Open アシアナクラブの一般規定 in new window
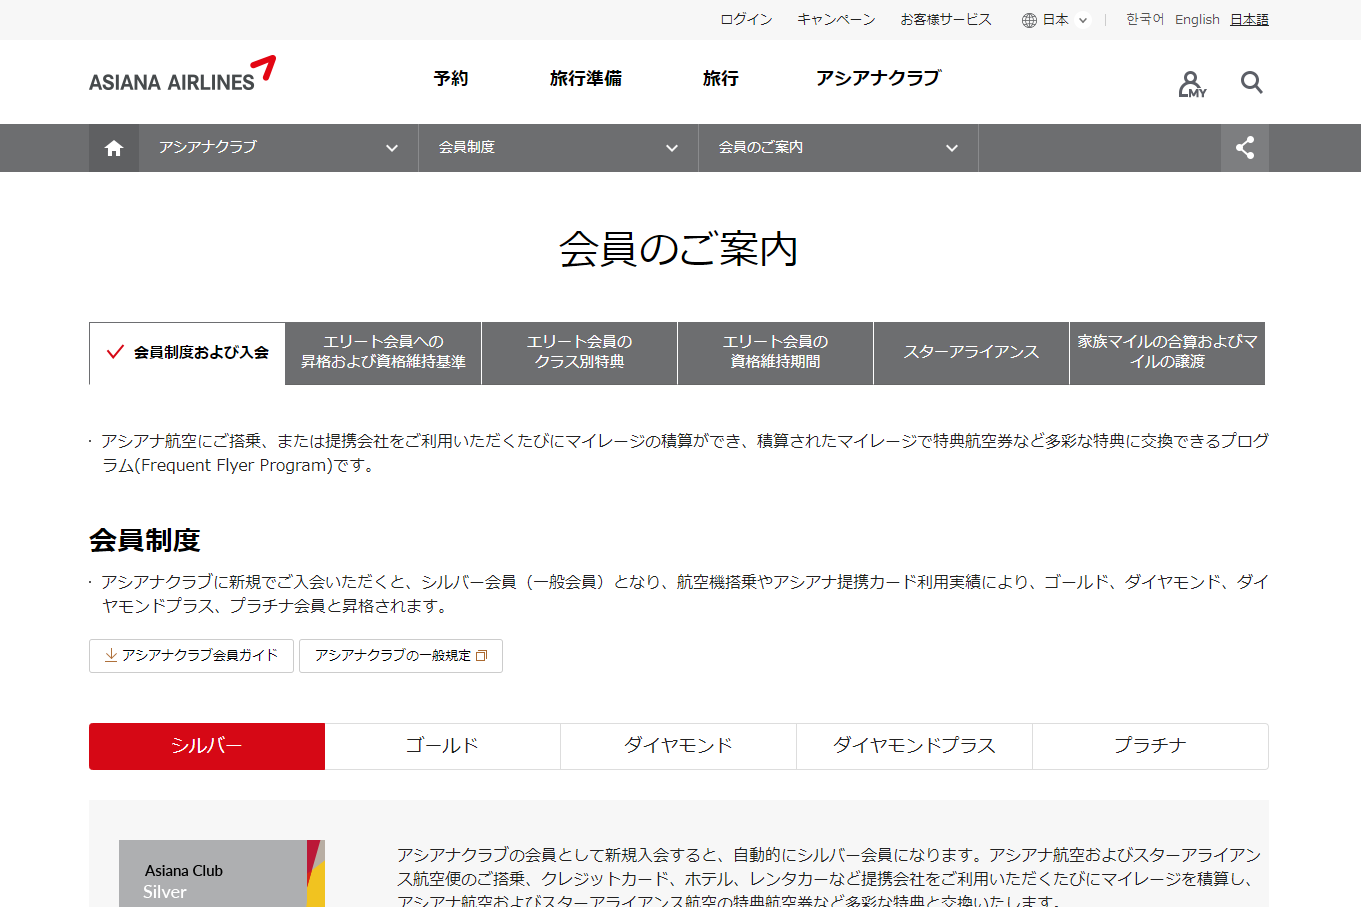The height and width of the screenshot is (907, 1361). (x=401, y=656)
